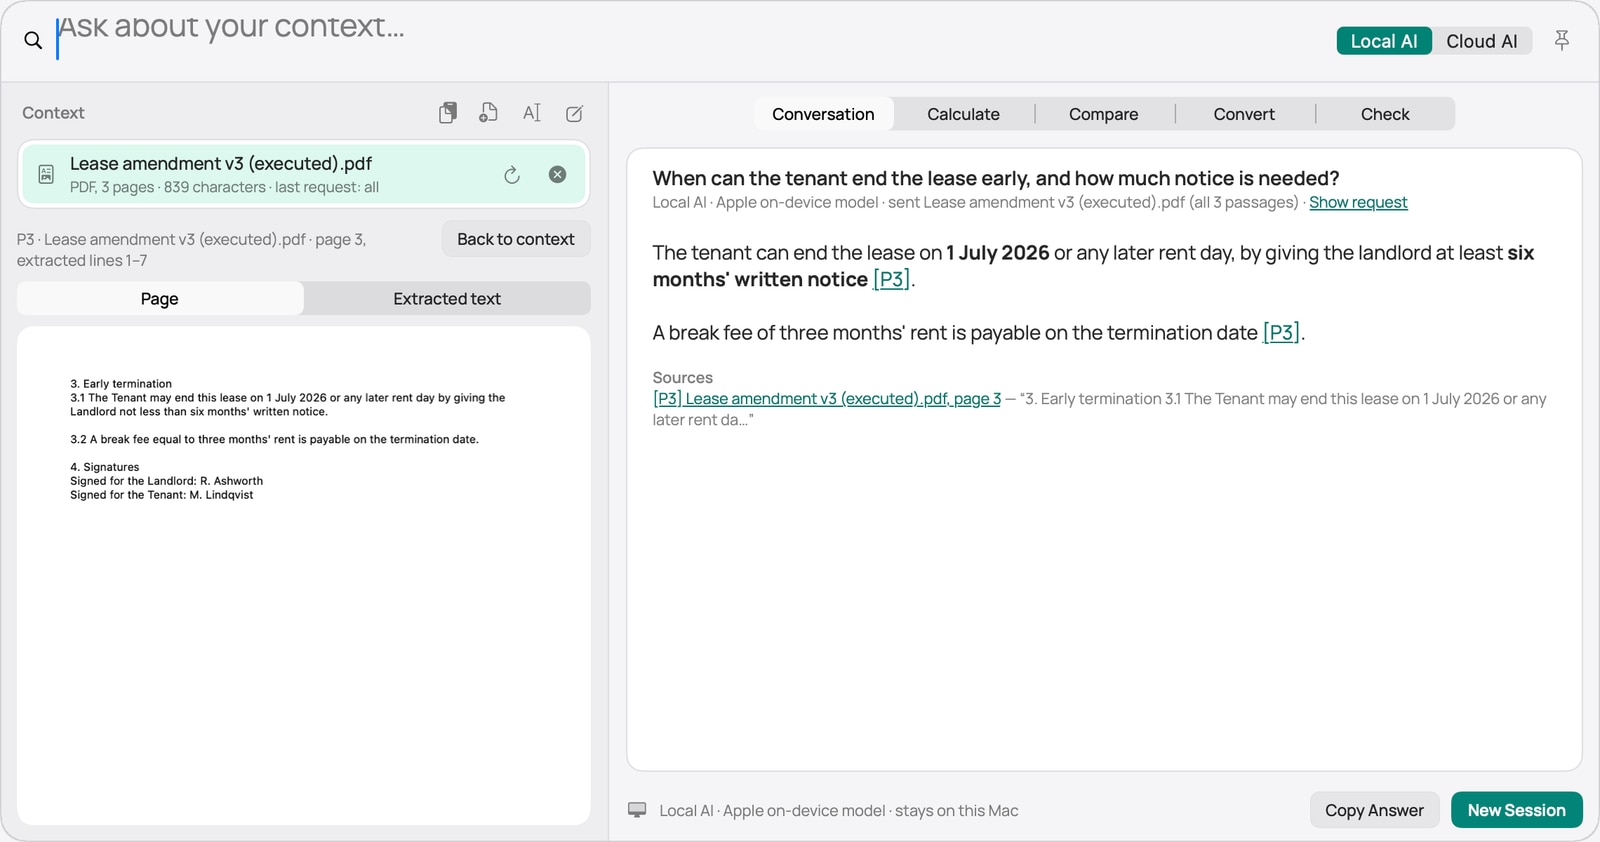Click the [P3] citation after 'termination date'
Image resolution: width=1600 pixels, height=842 pixels.
(1281, 332)
